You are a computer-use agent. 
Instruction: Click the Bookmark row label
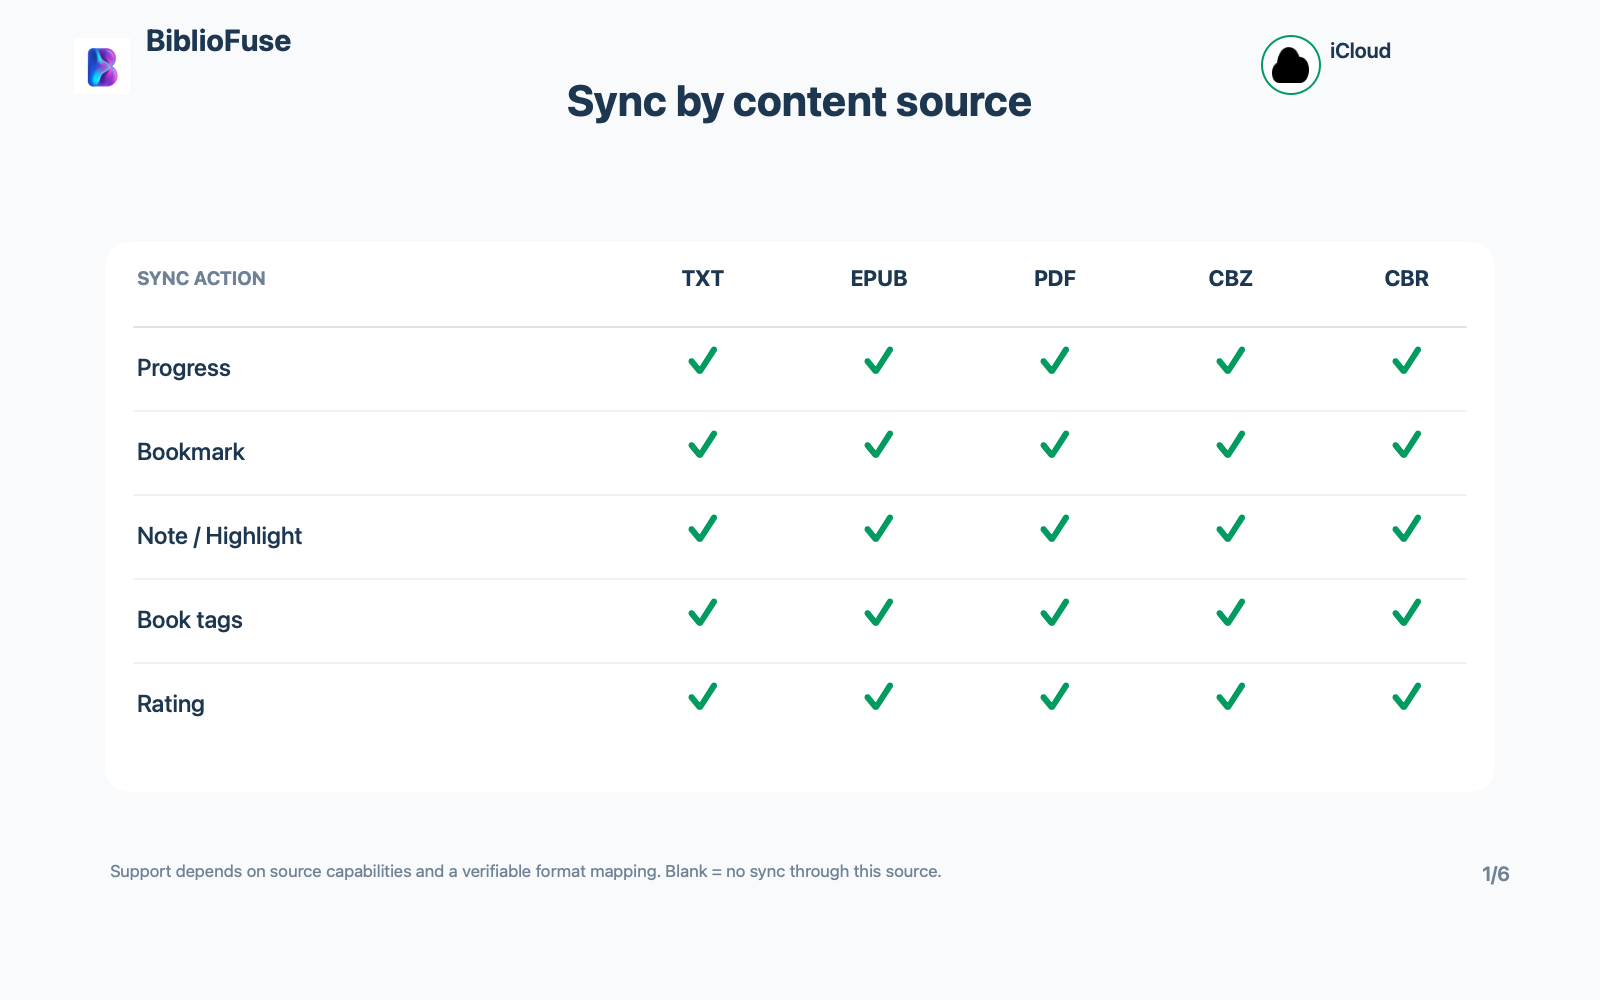[191, 452]
